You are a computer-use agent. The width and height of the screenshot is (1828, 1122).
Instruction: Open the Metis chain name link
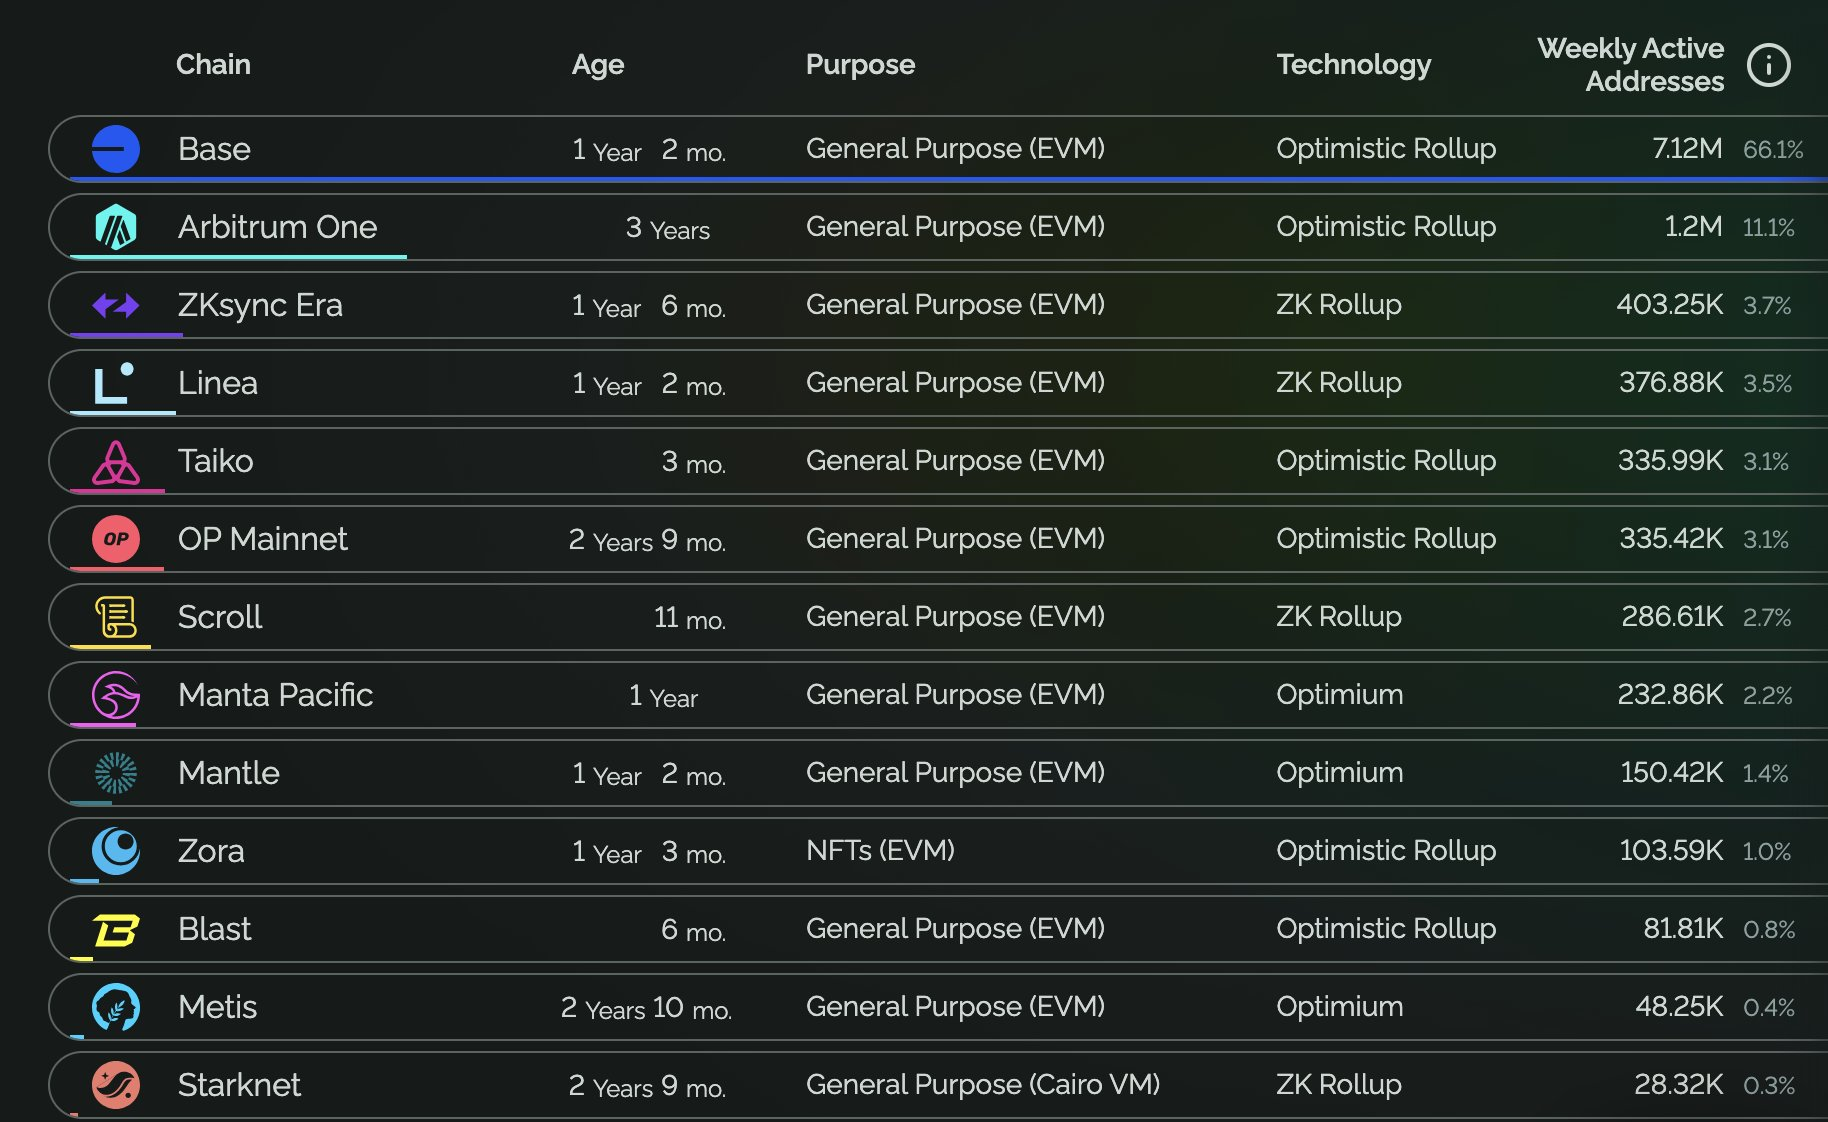(x=217, y=1007)
